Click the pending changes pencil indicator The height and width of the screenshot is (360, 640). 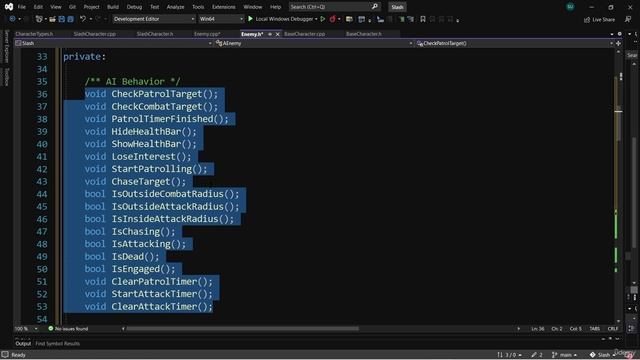(x=537, y=355)
